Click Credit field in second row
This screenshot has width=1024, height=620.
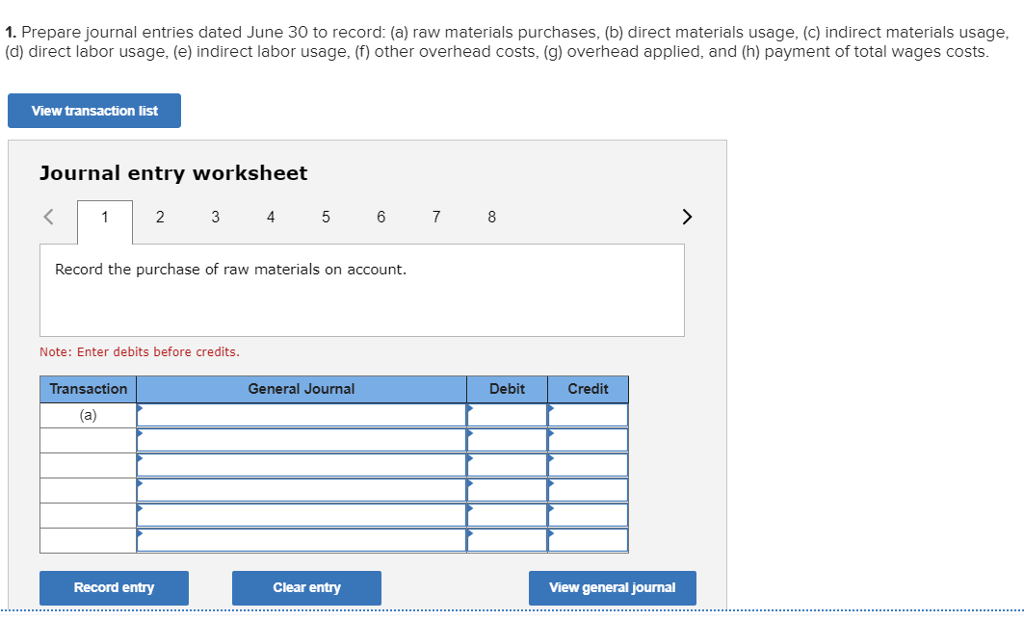tap(588, 440)
